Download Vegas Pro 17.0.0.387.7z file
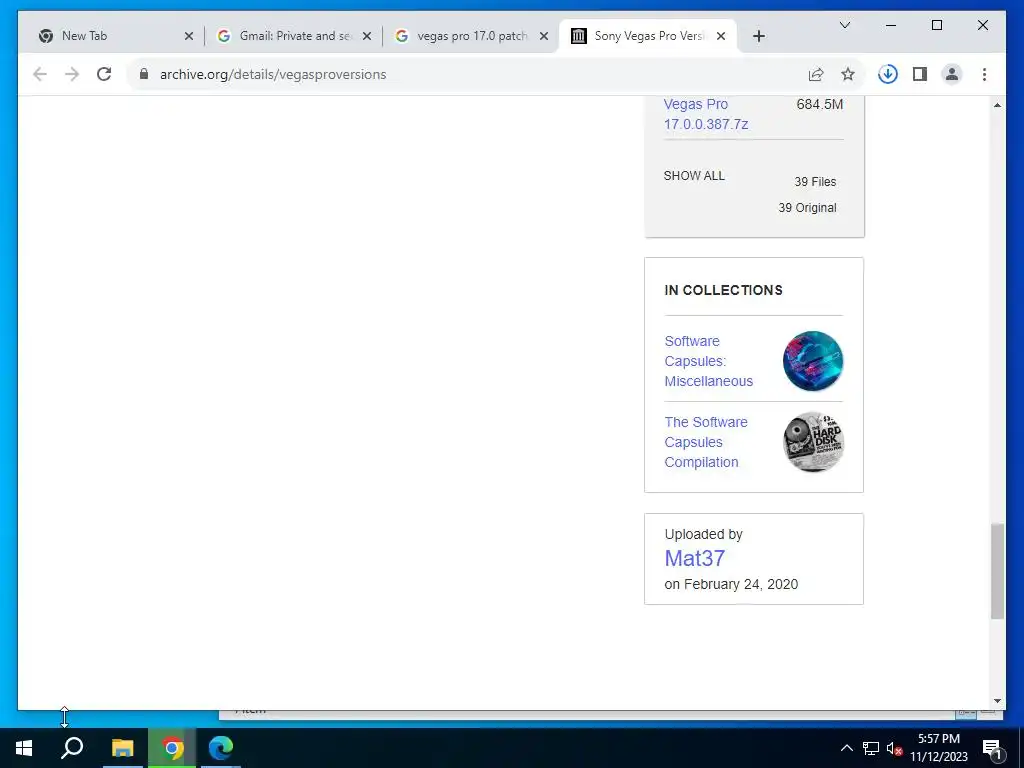Image resolution: width=1024 pixels, height=768 pixels. coord(706,114)
